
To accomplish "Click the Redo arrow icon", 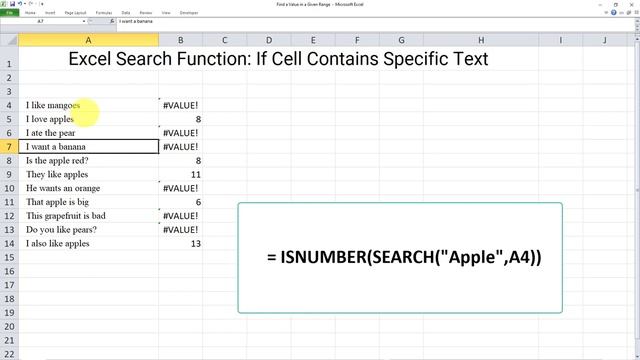I will pyautogui.click(x=31, y=4).
